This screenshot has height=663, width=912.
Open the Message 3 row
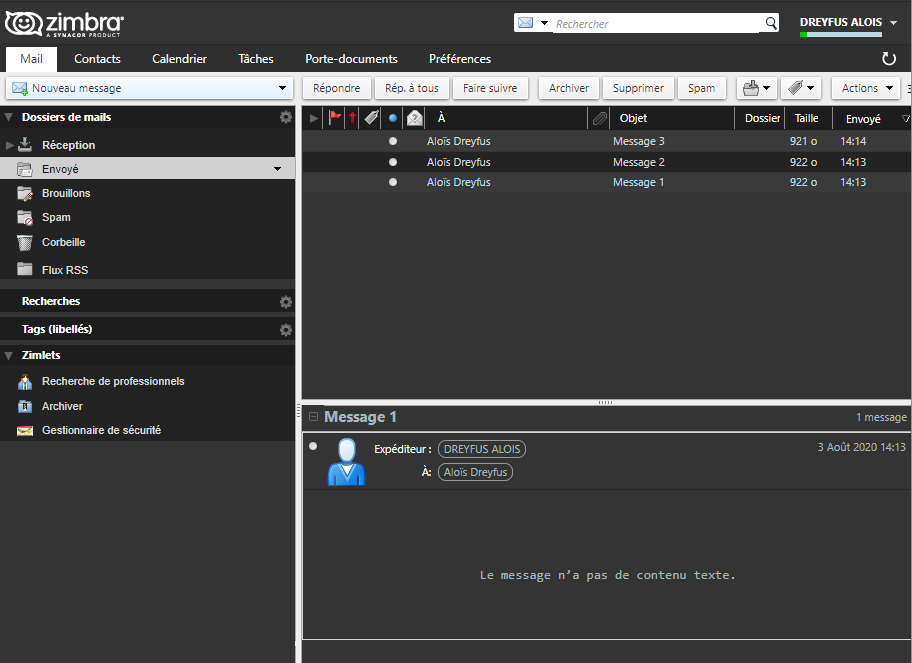[x=607, y=141]
